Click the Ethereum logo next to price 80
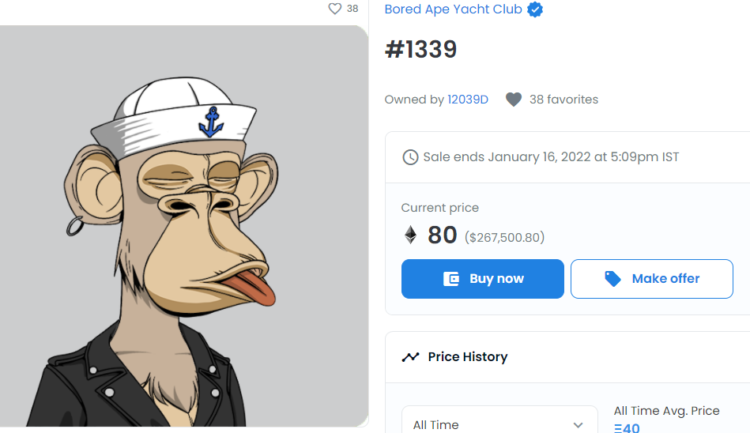 410,236
